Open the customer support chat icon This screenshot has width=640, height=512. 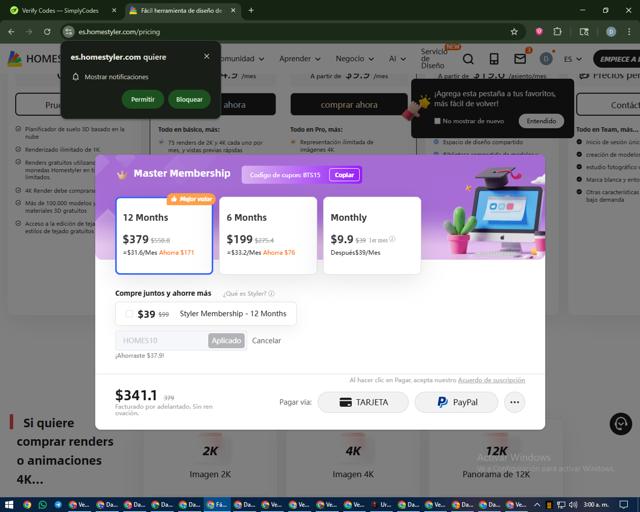620,424
